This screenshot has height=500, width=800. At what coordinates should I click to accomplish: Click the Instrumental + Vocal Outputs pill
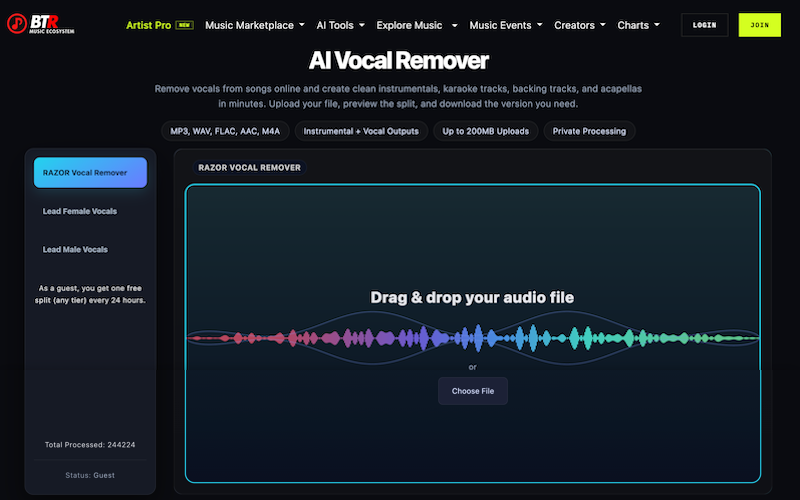pos(361,131)
